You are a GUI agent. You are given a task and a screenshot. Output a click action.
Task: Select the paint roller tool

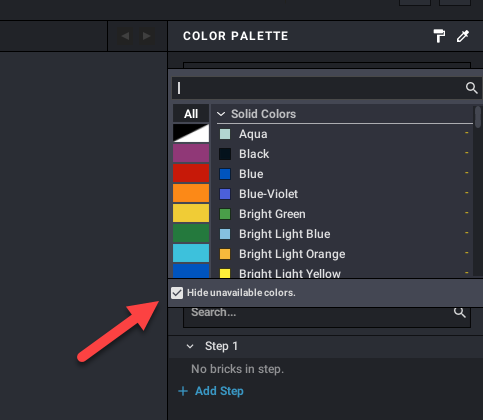(439, 36)
